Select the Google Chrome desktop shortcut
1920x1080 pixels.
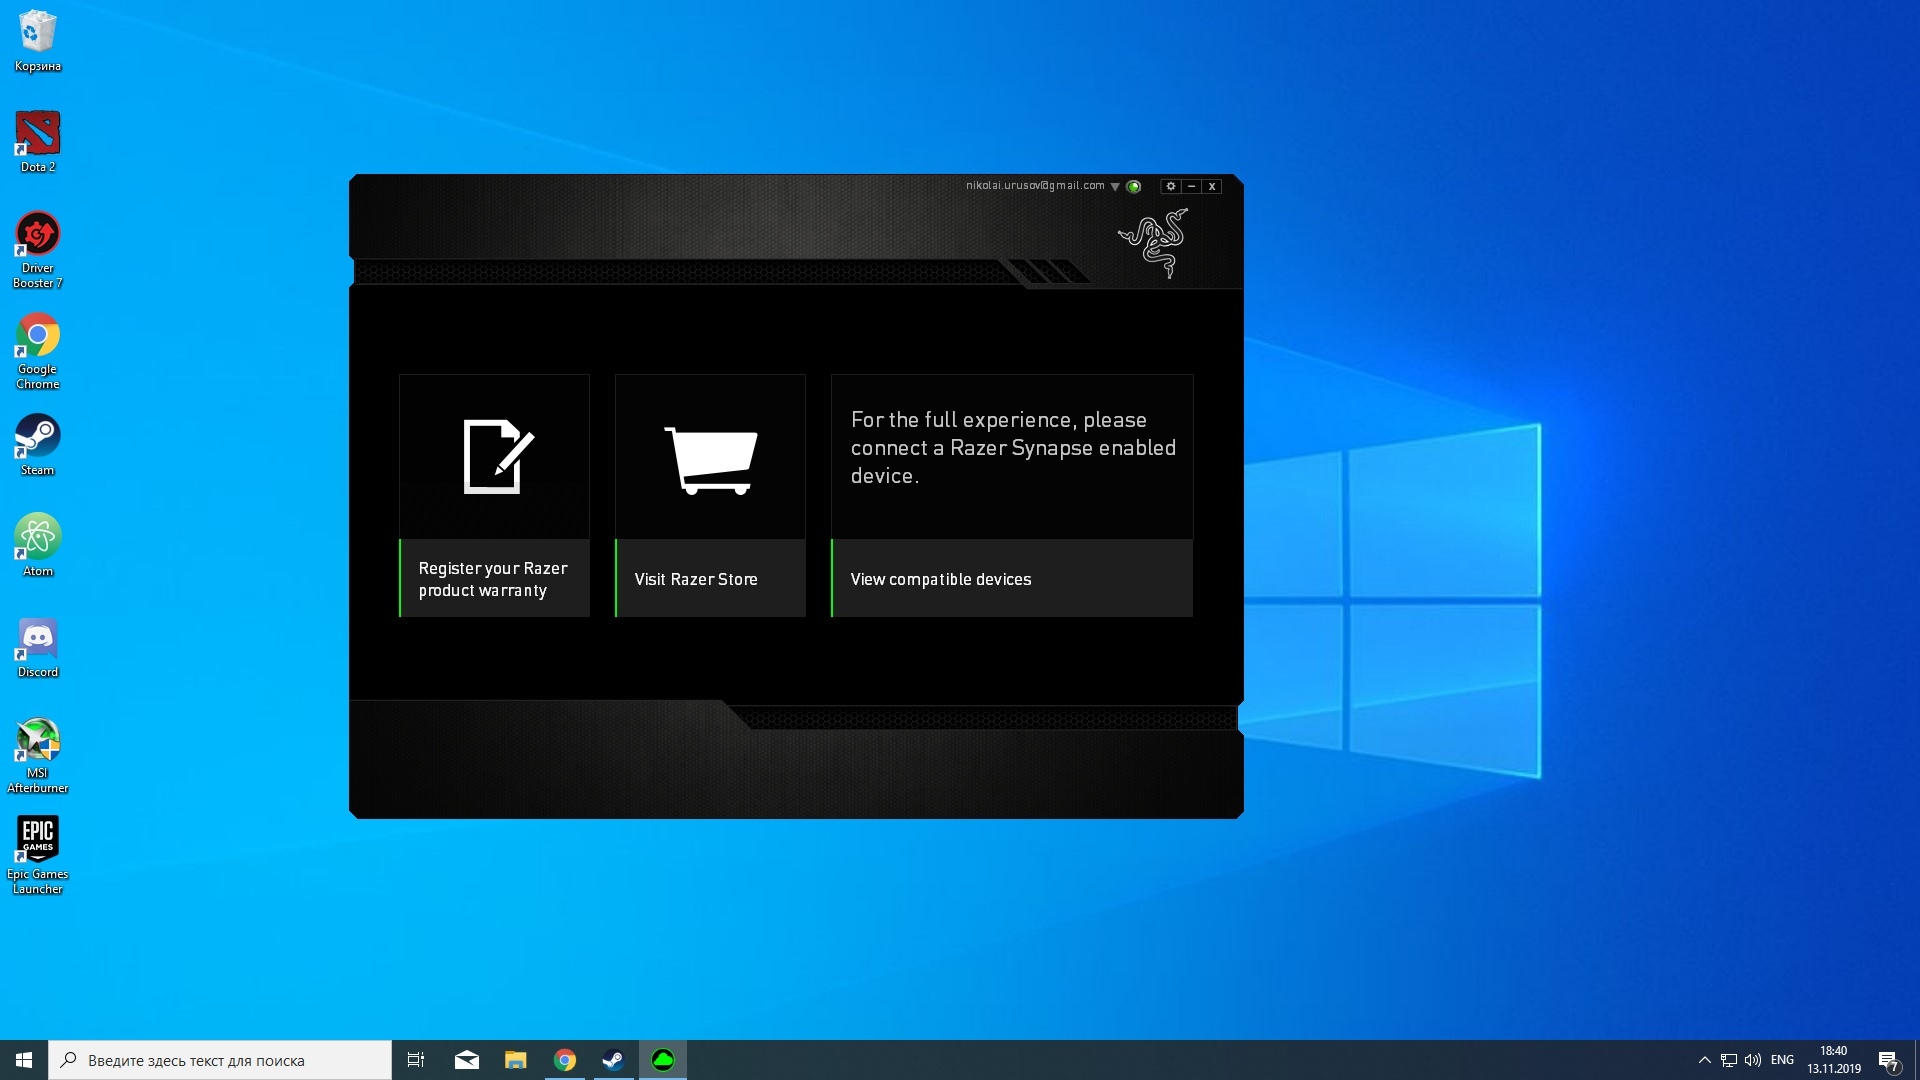(x=38, y=351)
